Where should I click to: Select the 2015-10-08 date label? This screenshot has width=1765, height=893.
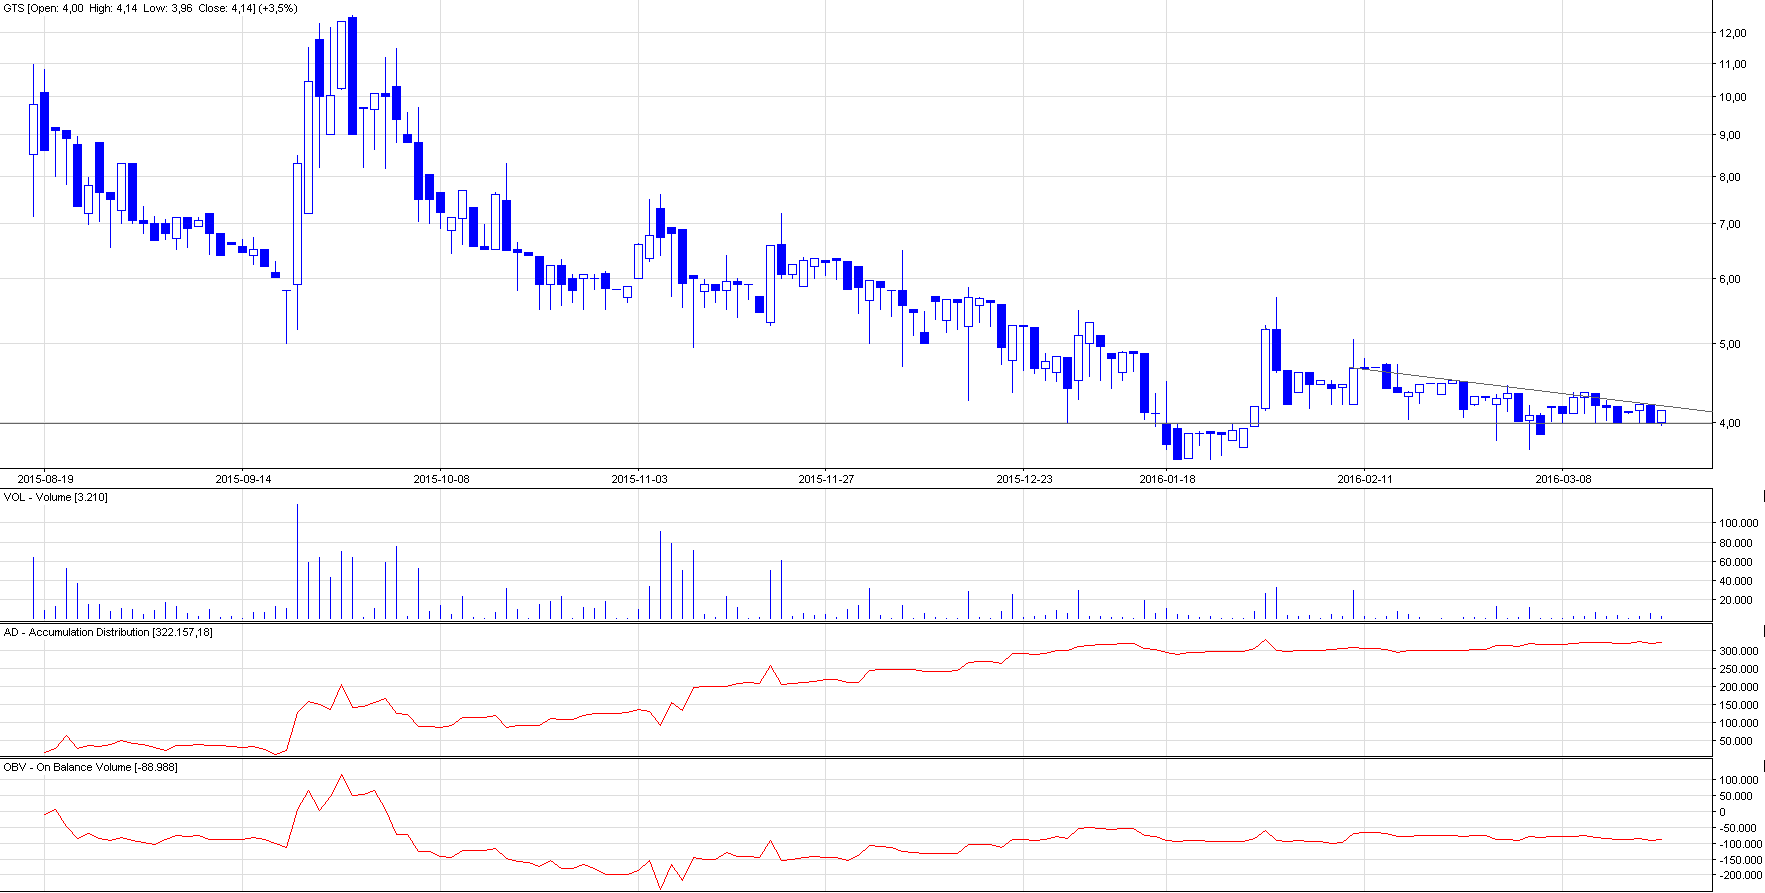point(441,479)
